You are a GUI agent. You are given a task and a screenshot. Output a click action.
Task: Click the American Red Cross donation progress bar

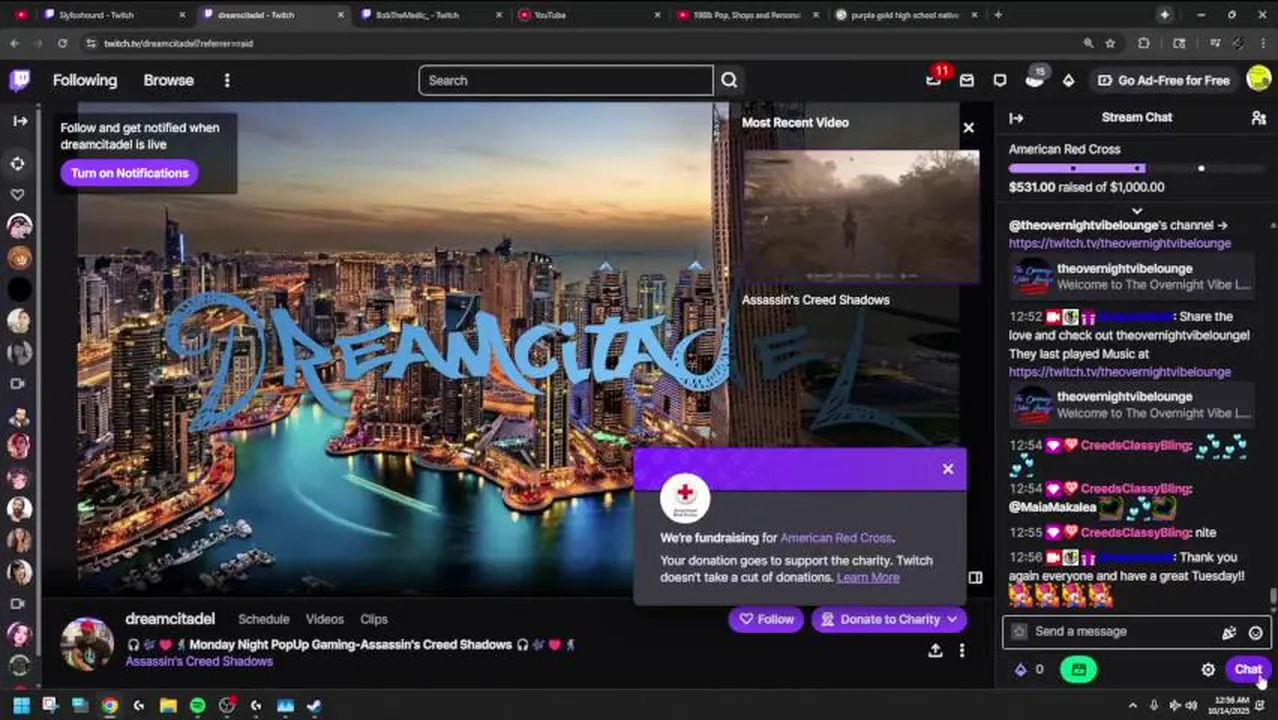pos(1138,168)
